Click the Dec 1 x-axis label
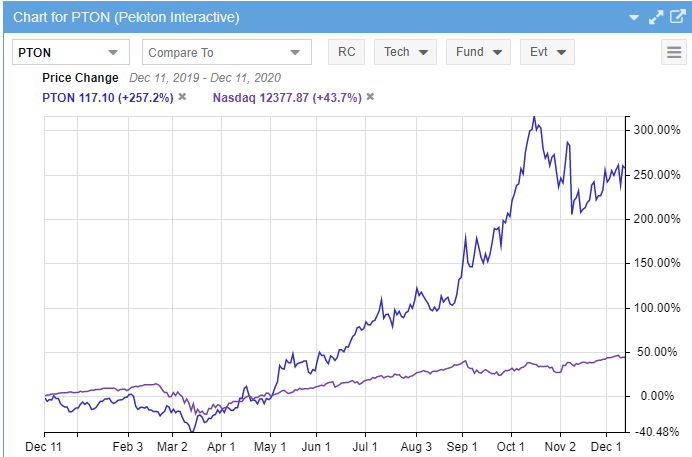 point(606,447)
